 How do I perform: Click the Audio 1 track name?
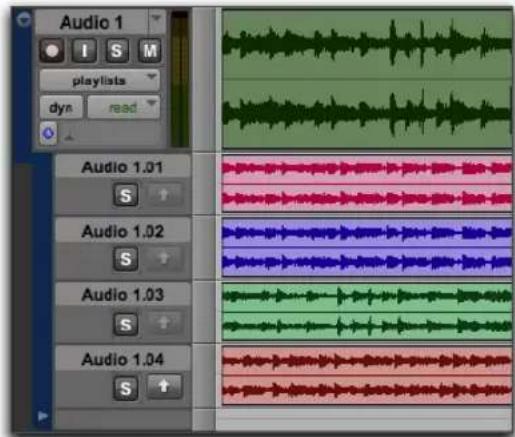click(x=91, y=22)
